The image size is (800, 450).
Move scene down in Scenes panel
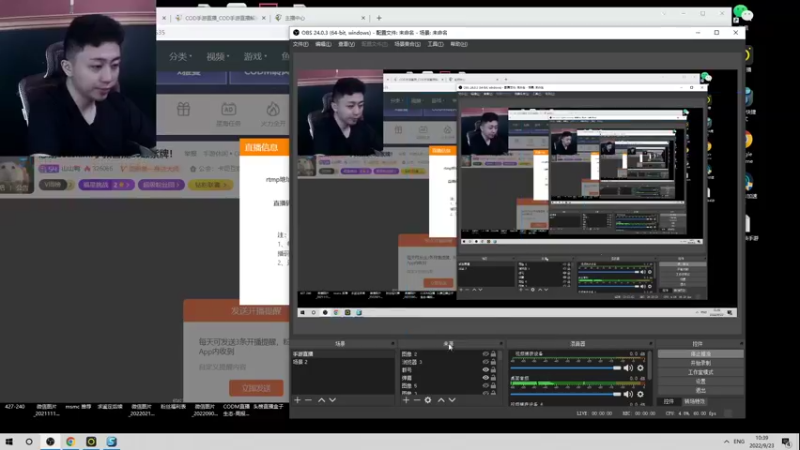[333, 400]
